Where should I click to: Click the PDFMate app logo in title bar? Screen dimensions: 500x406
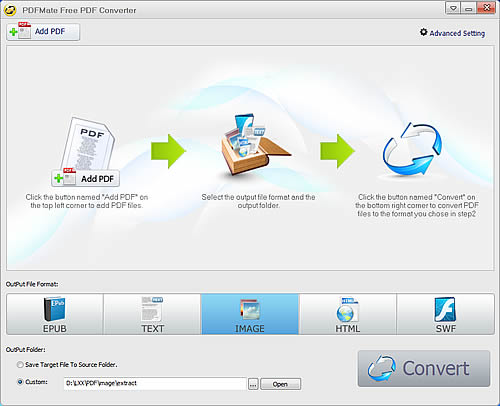click(x=10, y=10)
